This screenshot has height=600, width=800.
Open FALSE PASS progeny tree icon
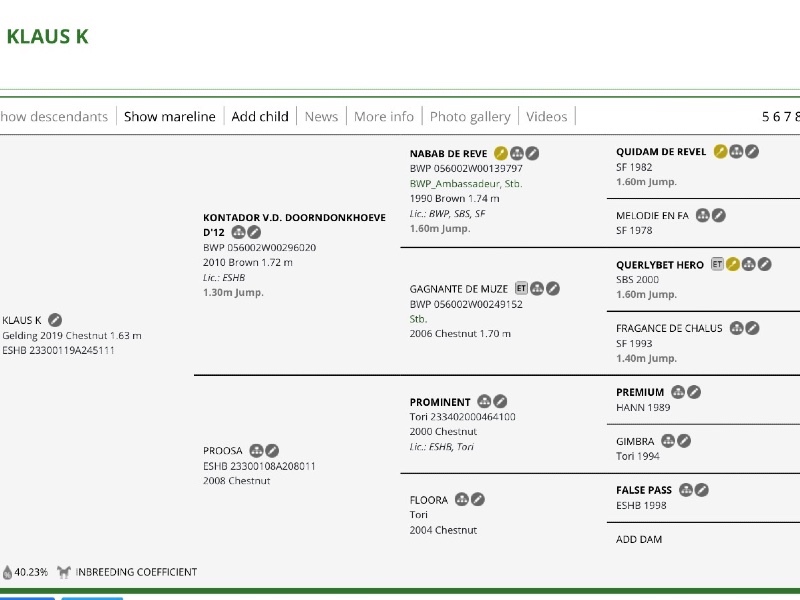686,490
